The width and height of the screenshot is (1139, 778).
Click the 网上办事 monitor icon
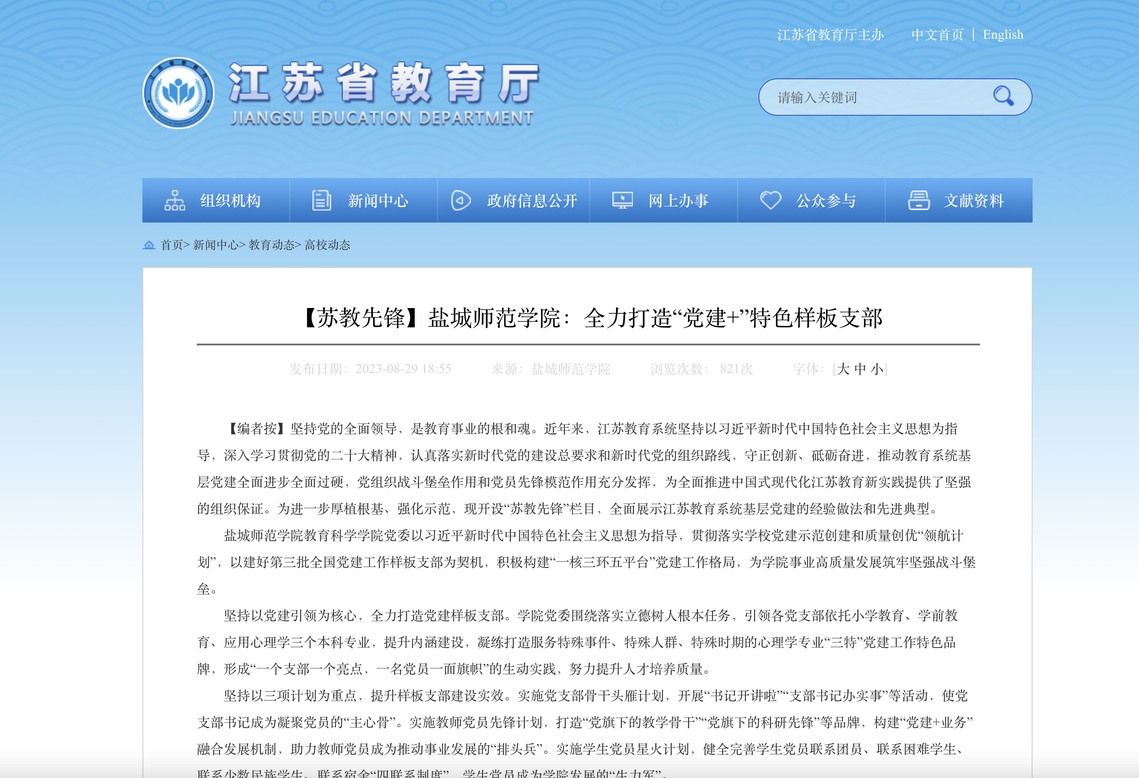[622, 200]
